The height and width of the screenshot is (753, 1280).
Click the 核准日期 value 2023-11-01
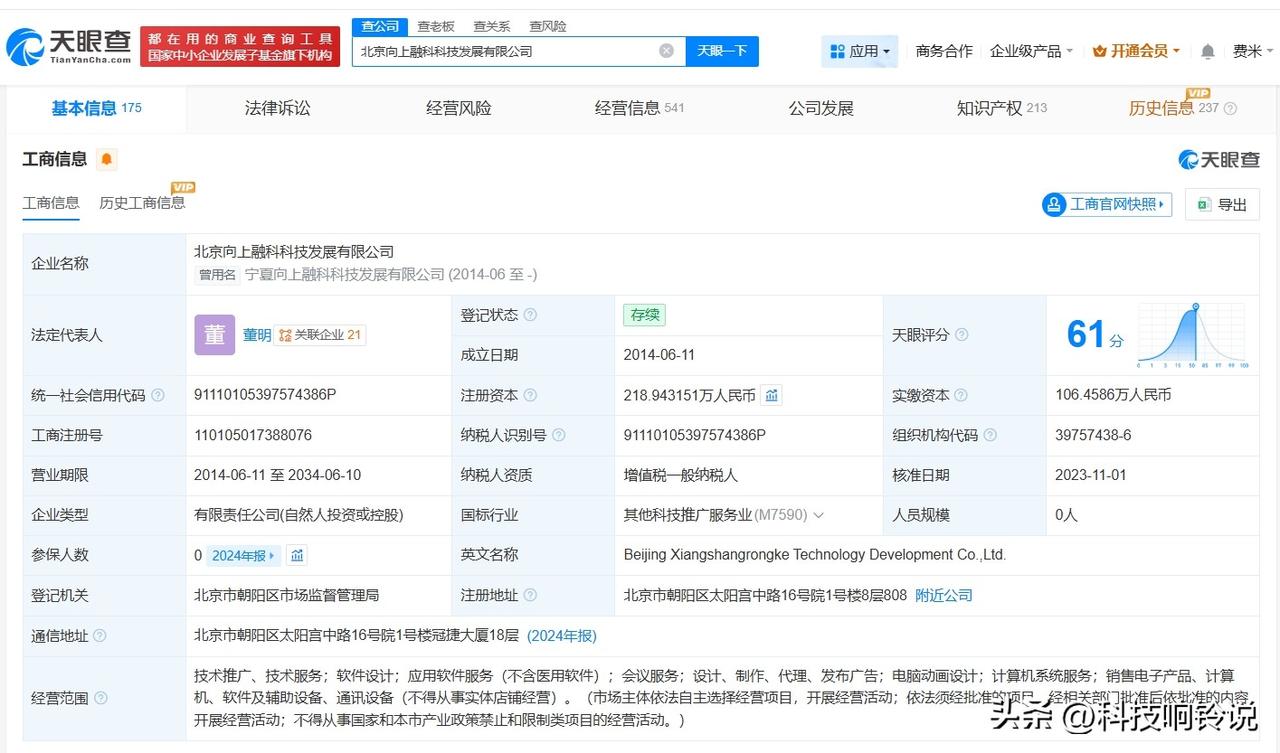[1091, 475]
